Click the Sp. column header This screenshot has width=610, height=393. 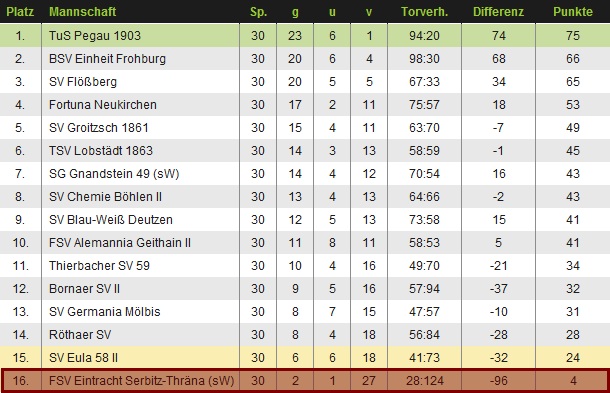258,12
